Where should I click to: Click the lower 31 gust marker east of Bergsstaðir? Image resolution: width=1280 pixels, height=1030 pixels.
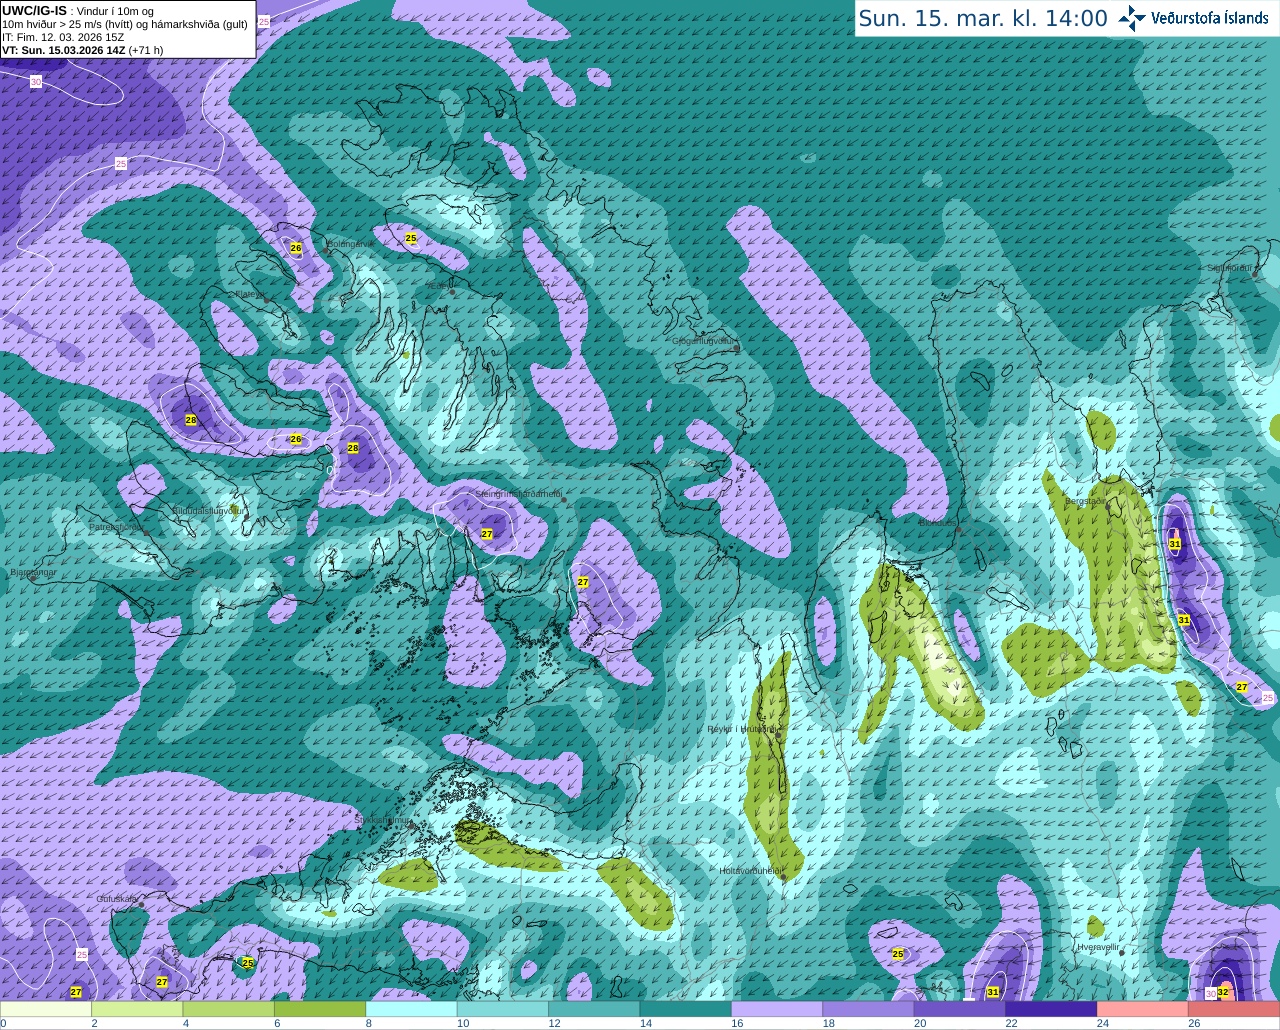coord(1184,620)
